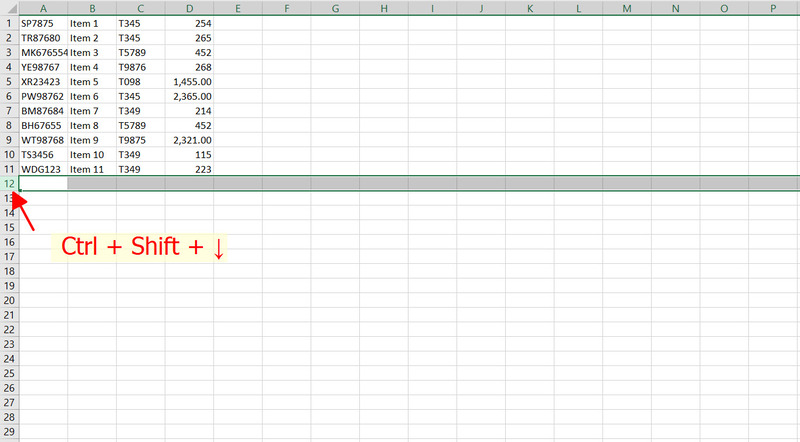Select column A header

pos(43,8)
